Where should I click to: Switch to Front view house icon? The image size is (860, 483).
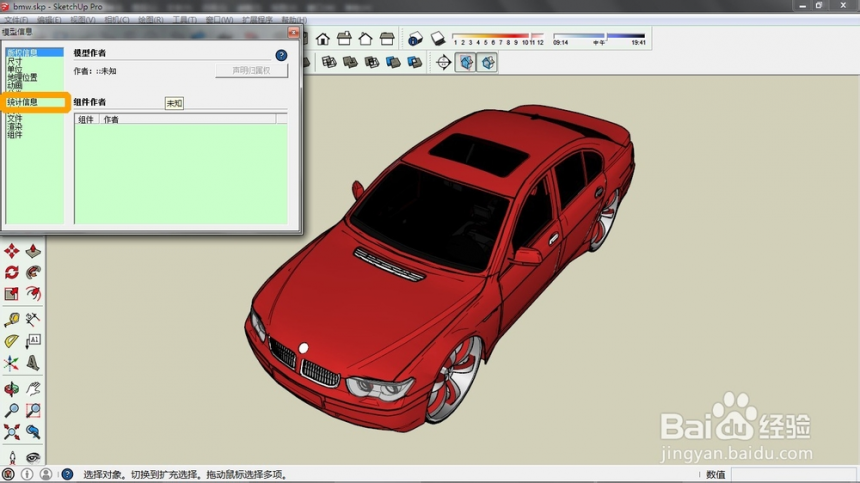coord(323,39)
